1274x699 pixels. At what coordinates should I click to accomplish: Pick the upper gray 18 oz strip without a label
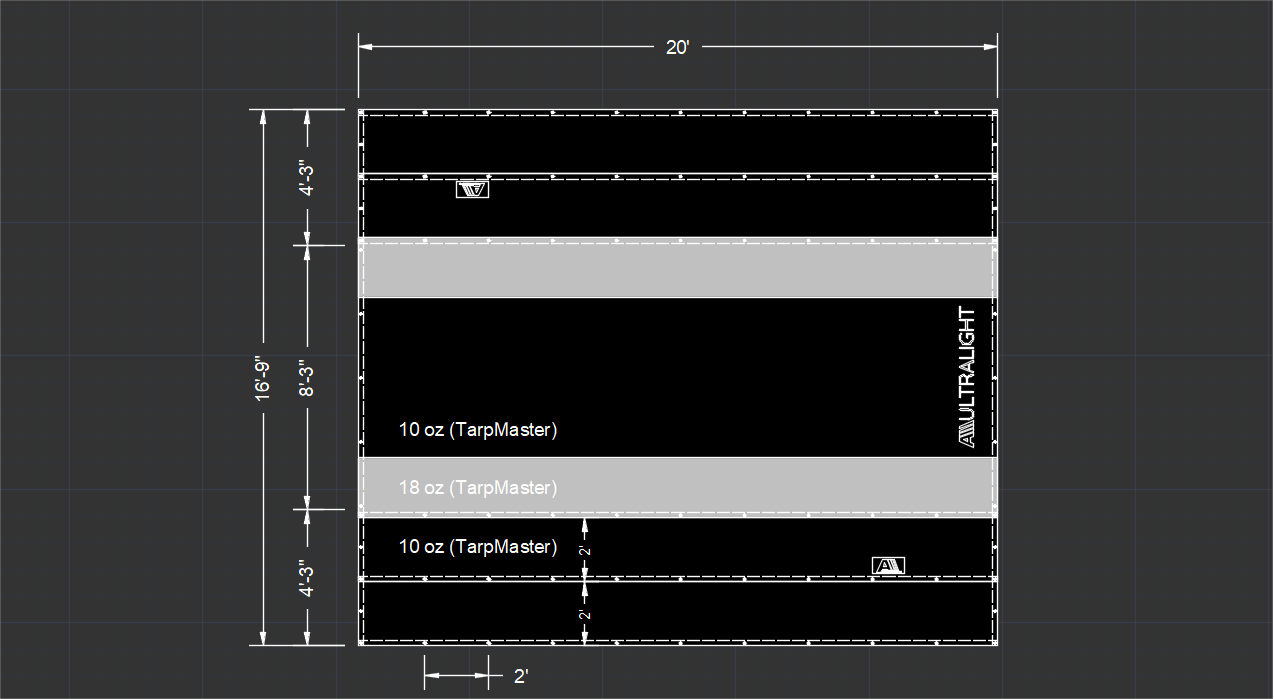point(678,268)
